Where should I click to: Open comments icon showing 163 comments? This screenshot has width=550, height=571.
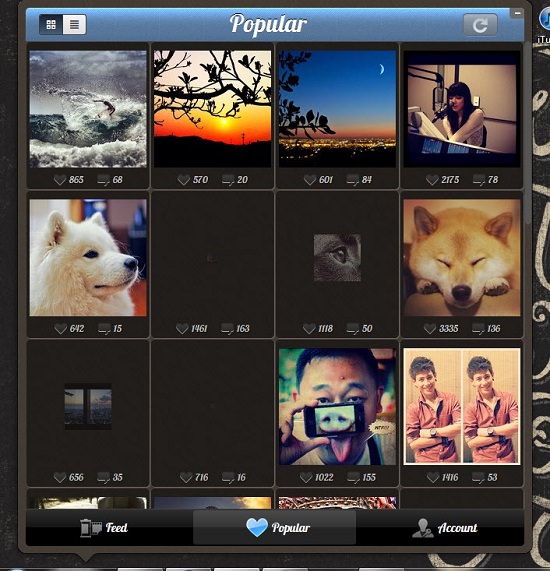[x=227, y=329]
